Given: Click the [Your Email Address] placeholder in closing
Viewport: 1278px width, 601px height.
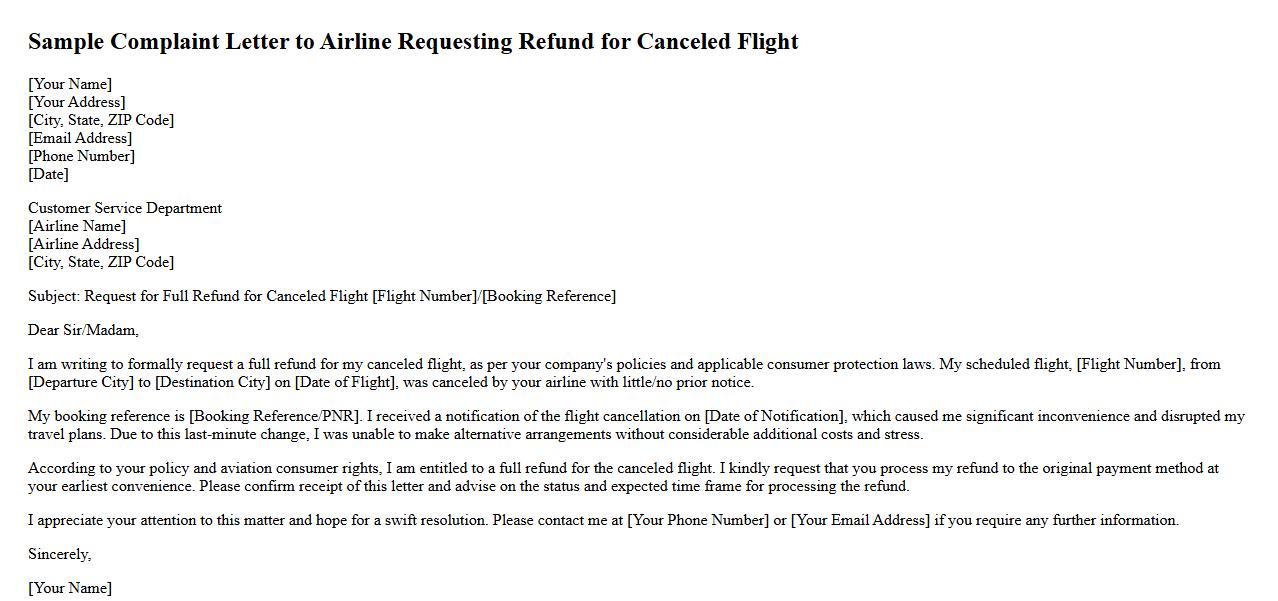Looking at the screenshot, I should 860,520.
